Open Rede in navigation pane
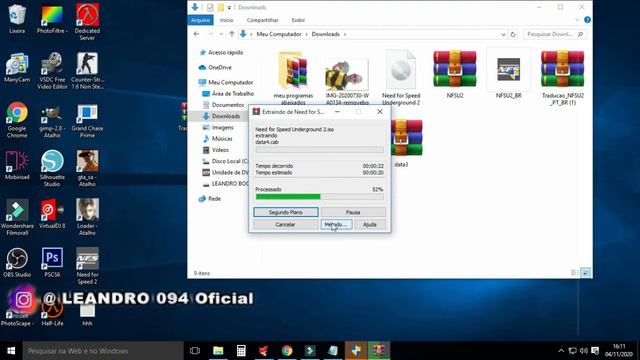Image resolution: width=640 pixels, height=360 pixels. [210, 199]
